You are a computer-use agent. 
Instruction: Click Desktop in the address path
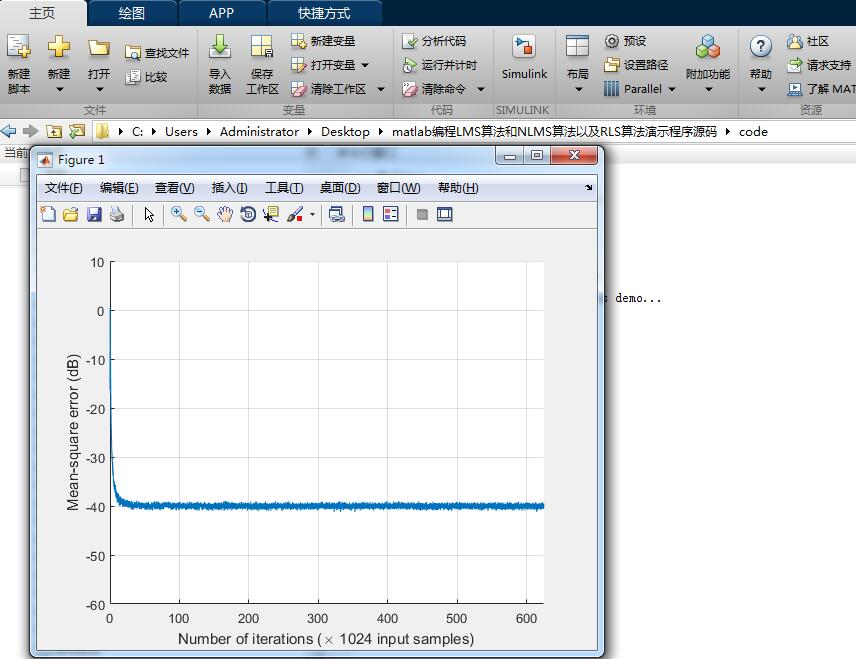[345, 132]
